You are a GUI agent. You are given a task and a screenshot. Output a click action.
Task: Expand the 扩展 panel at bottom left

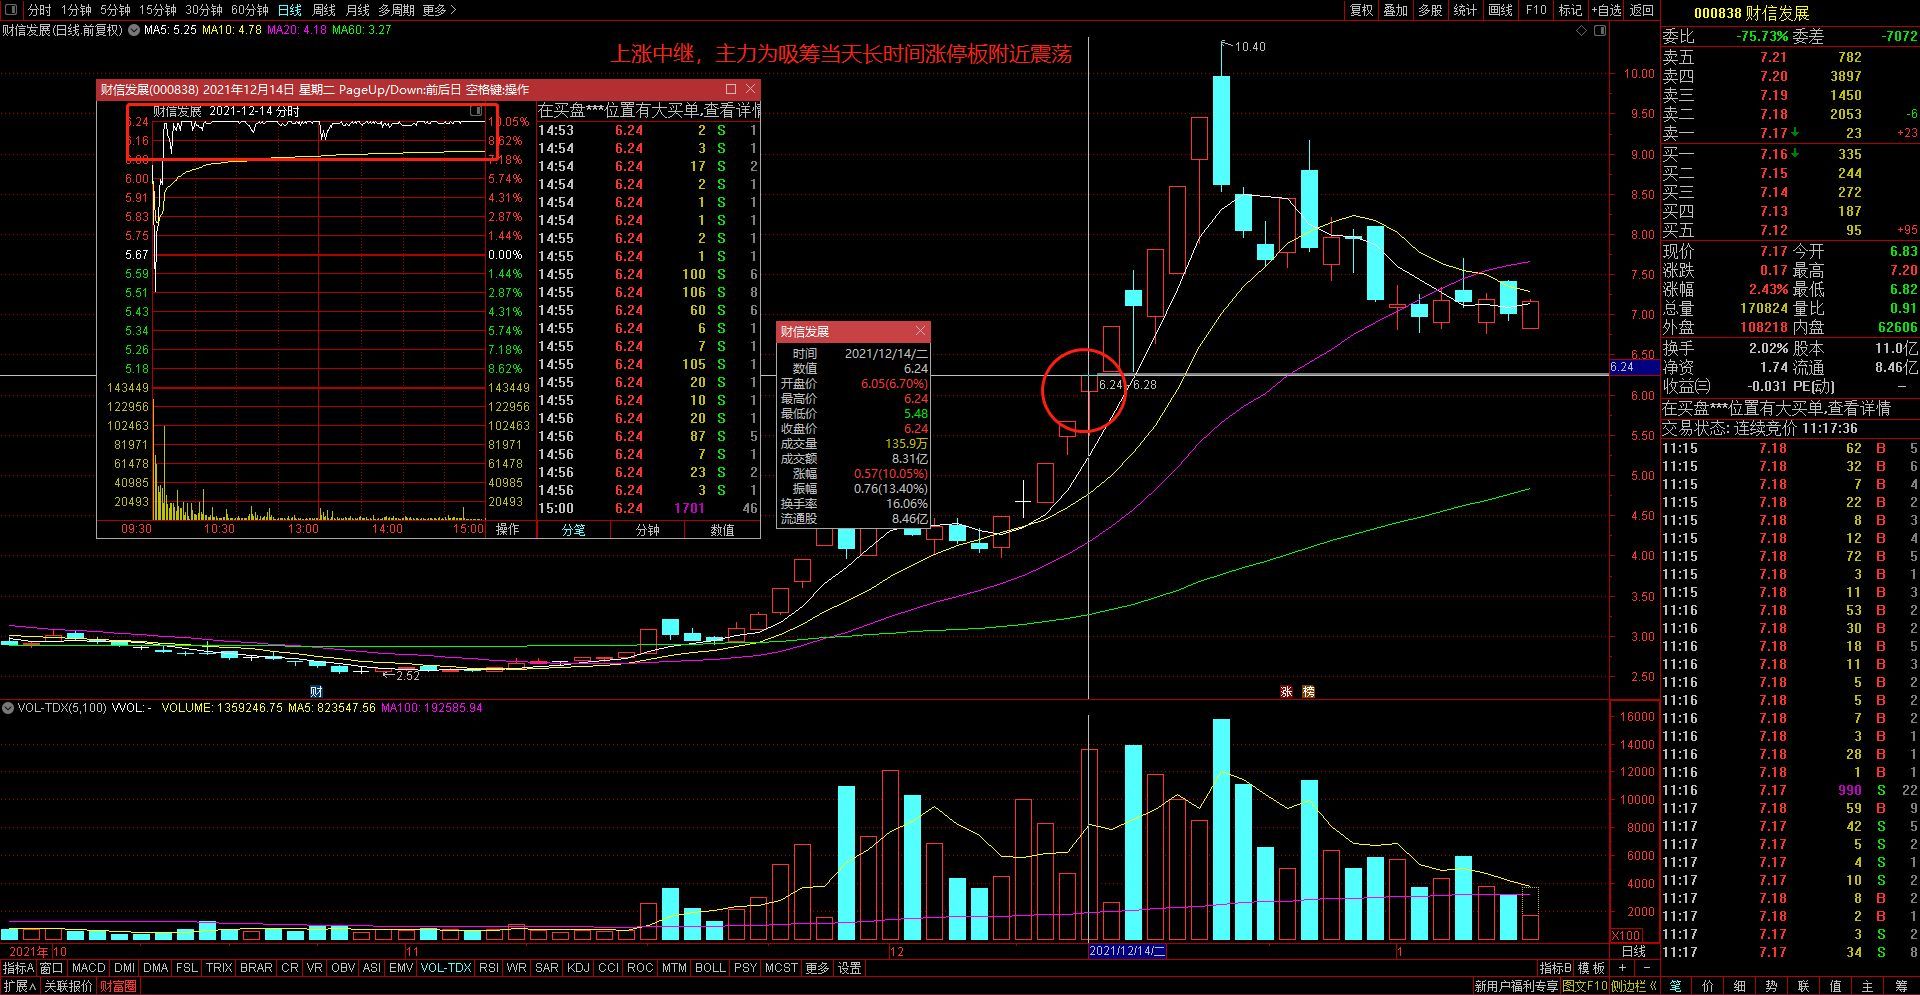19,986
